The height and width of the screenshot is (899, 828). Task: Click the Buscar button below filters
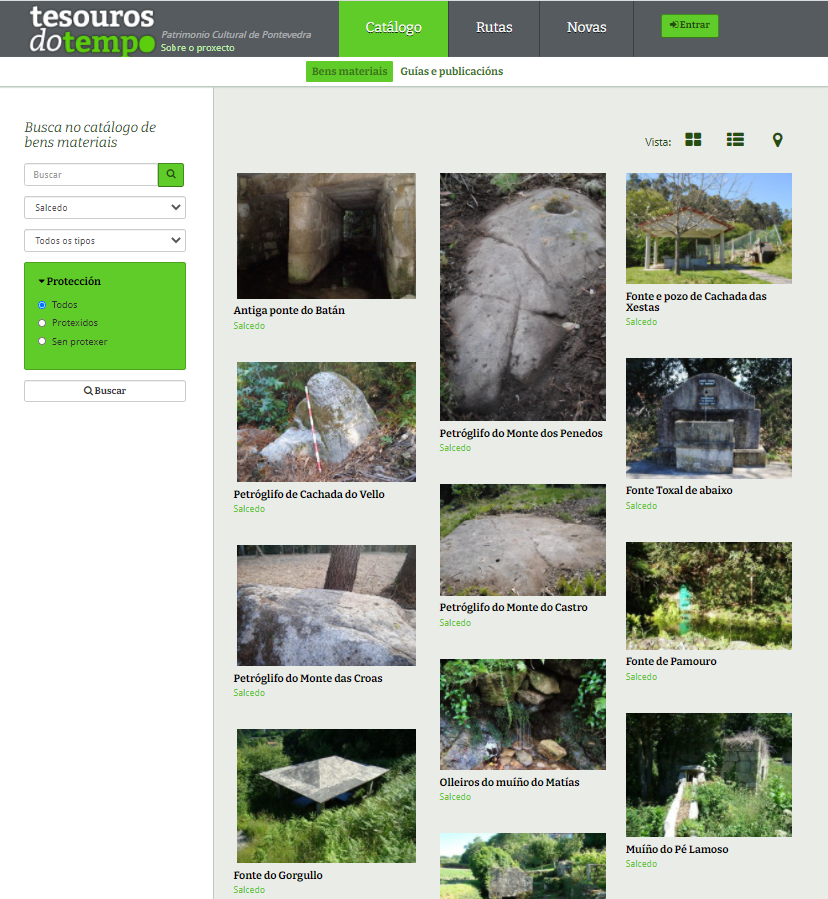point(105,391)
